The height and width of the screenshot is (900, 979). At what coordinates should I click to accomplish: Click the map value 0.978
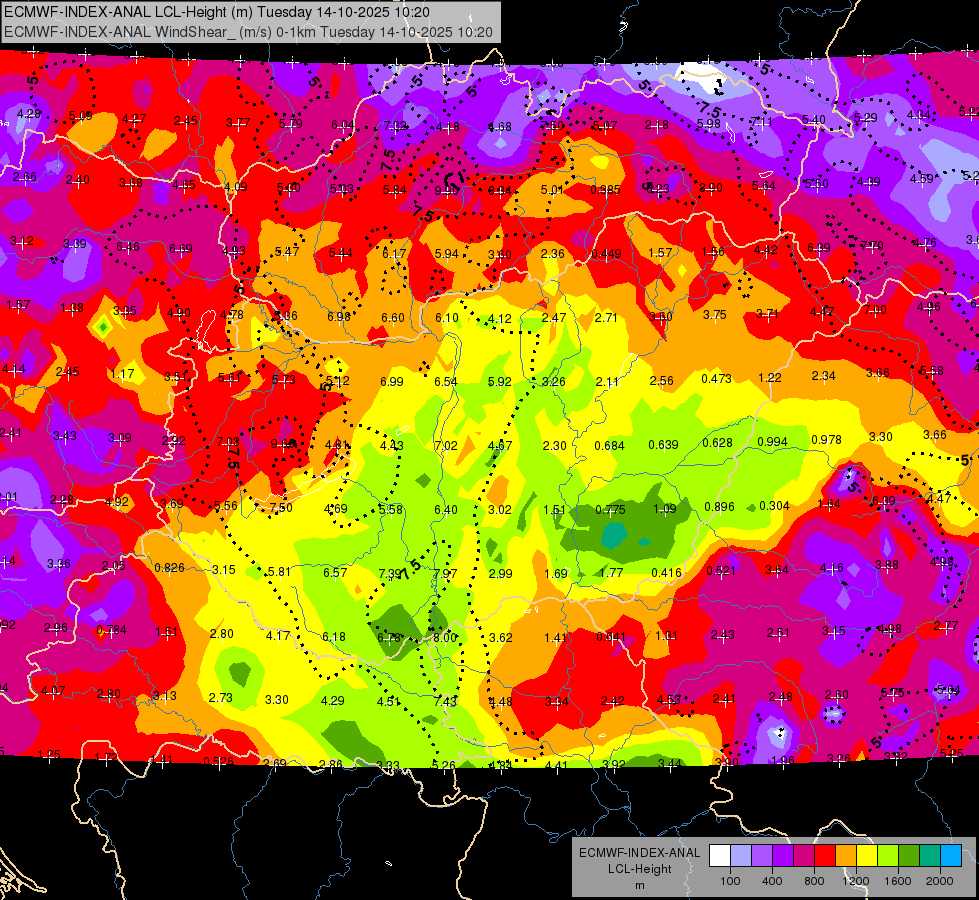coord(826,440)
